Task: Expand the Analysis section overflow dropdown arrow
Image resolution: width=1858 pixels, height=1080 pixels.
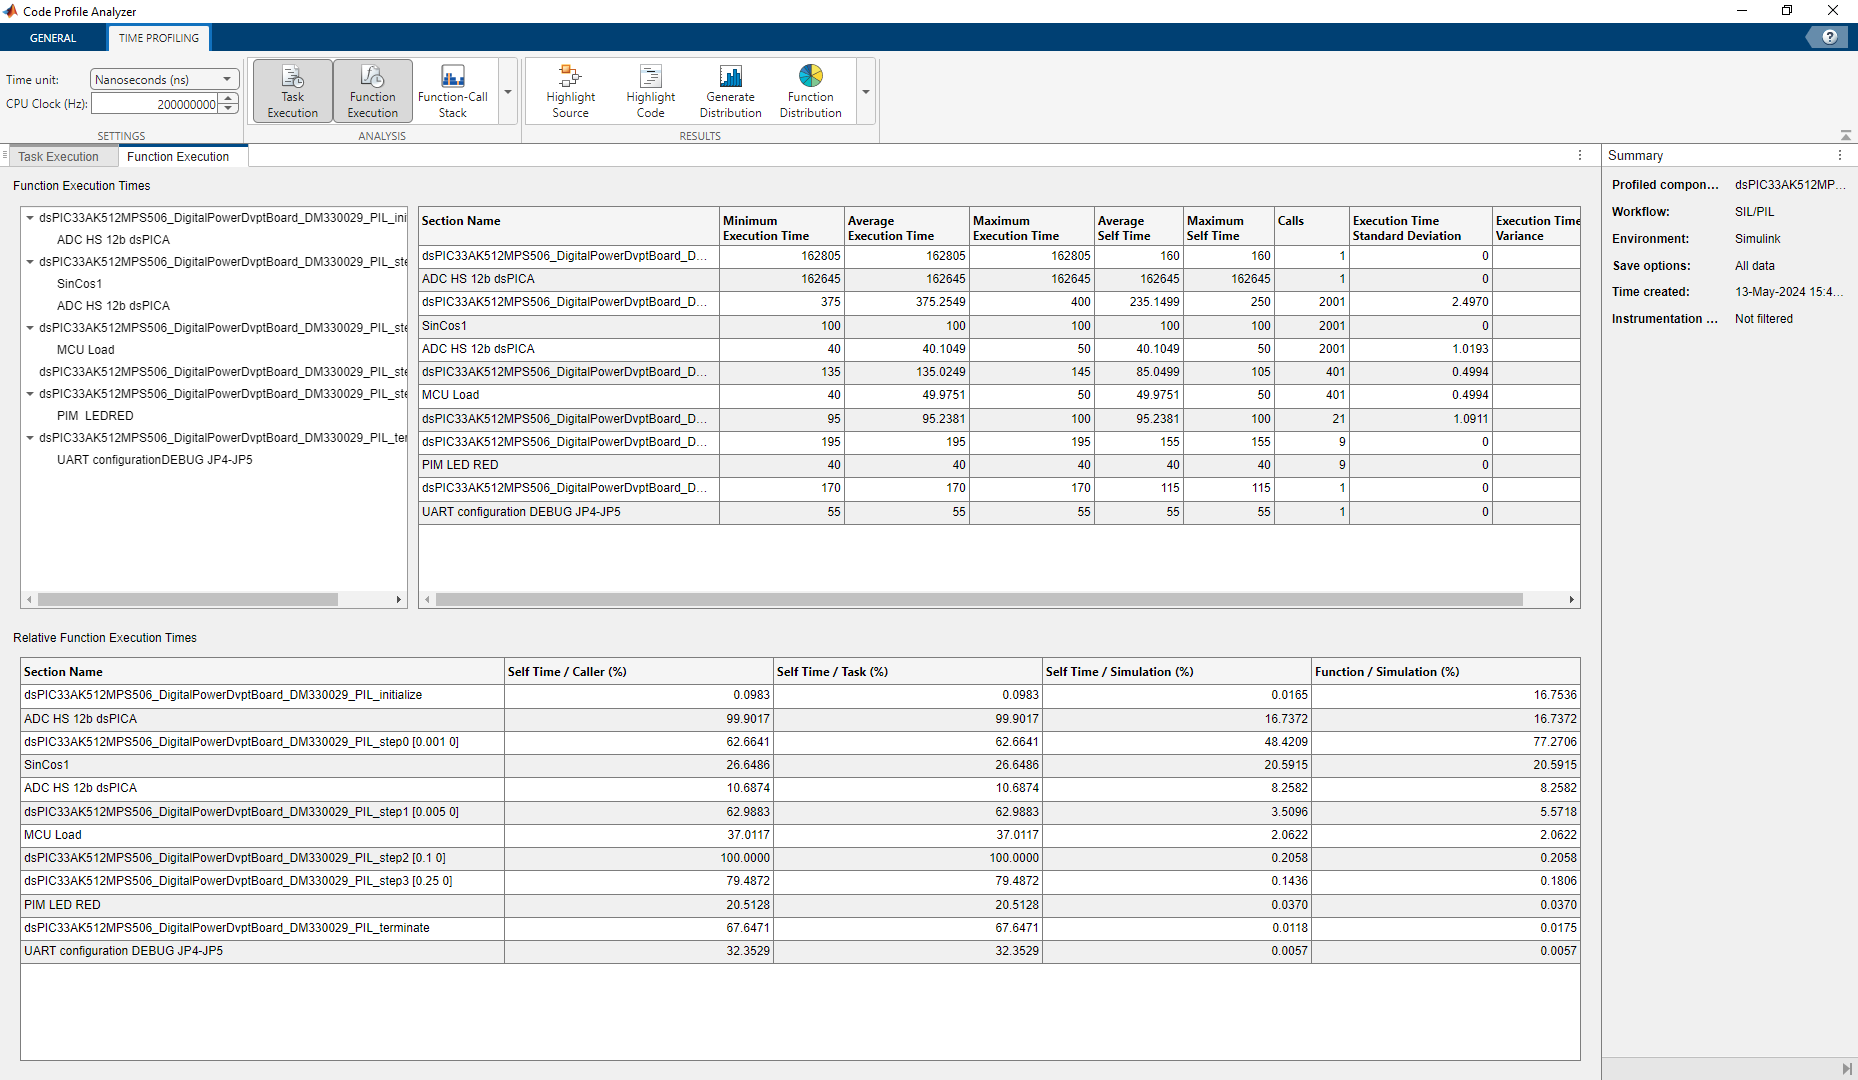Action: [x=507, y=90]
